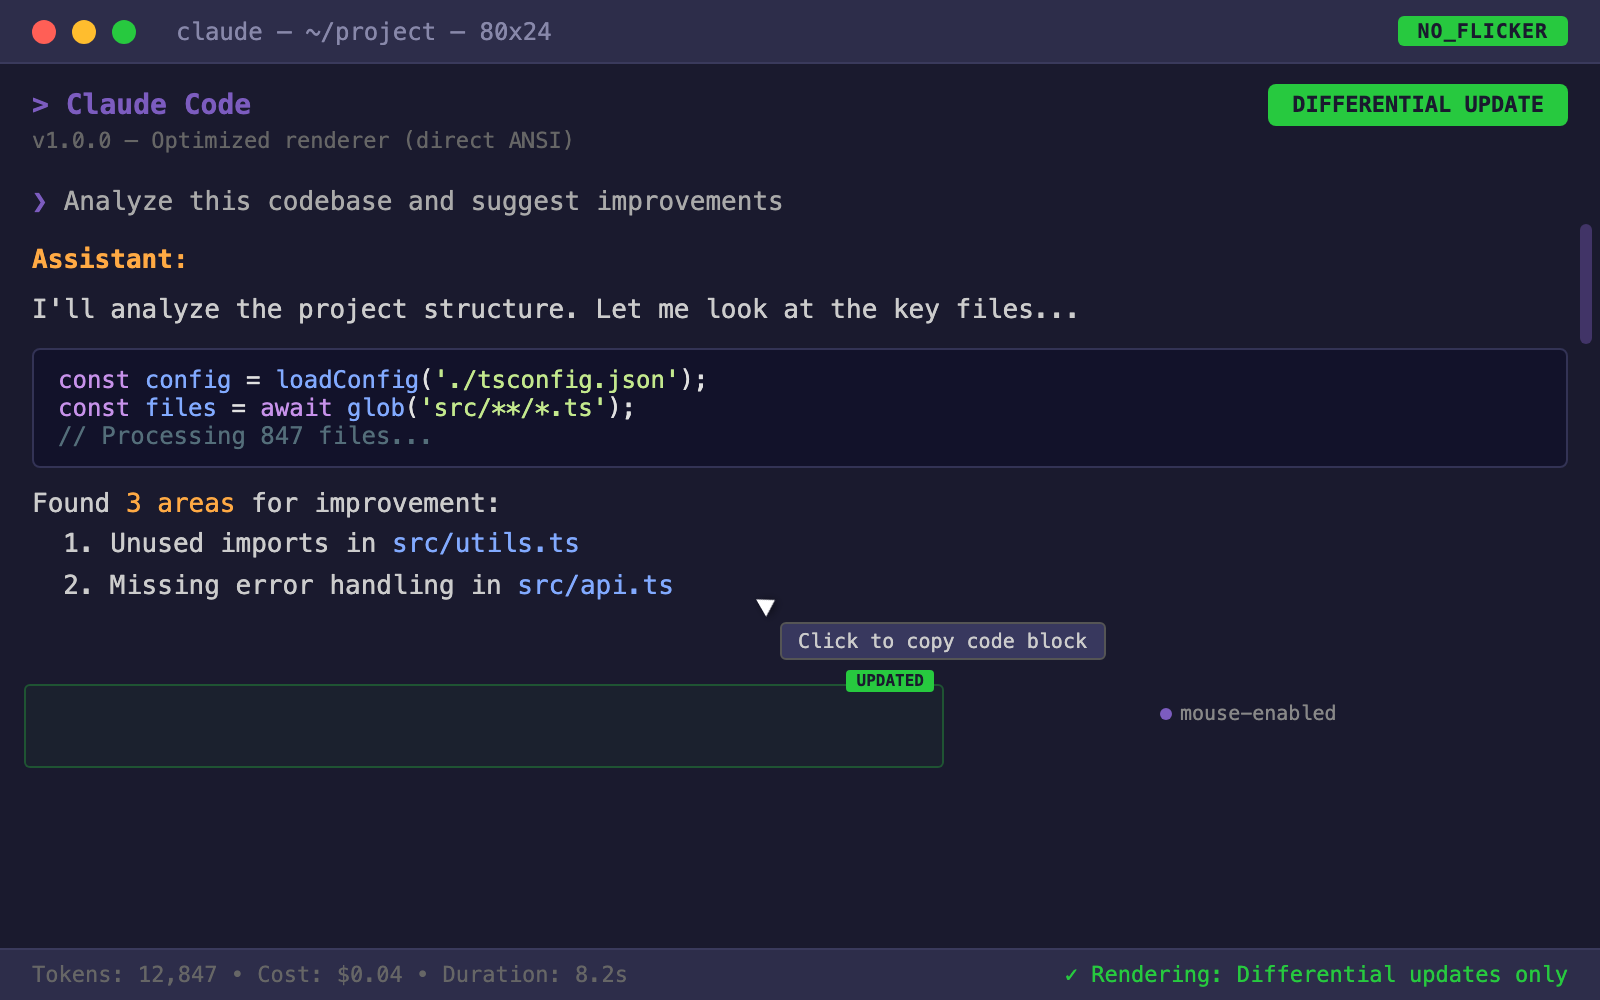
Task: Click the comment '// Processing 847 files...'
Action: tap(245, 436)
